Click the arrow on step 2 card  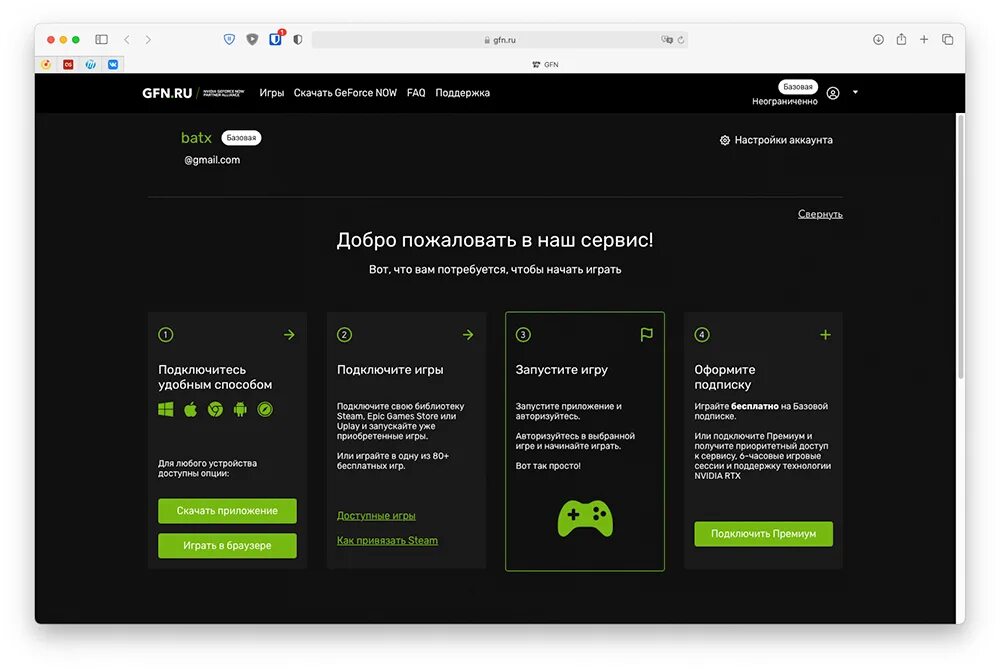[x=468, y=335]
